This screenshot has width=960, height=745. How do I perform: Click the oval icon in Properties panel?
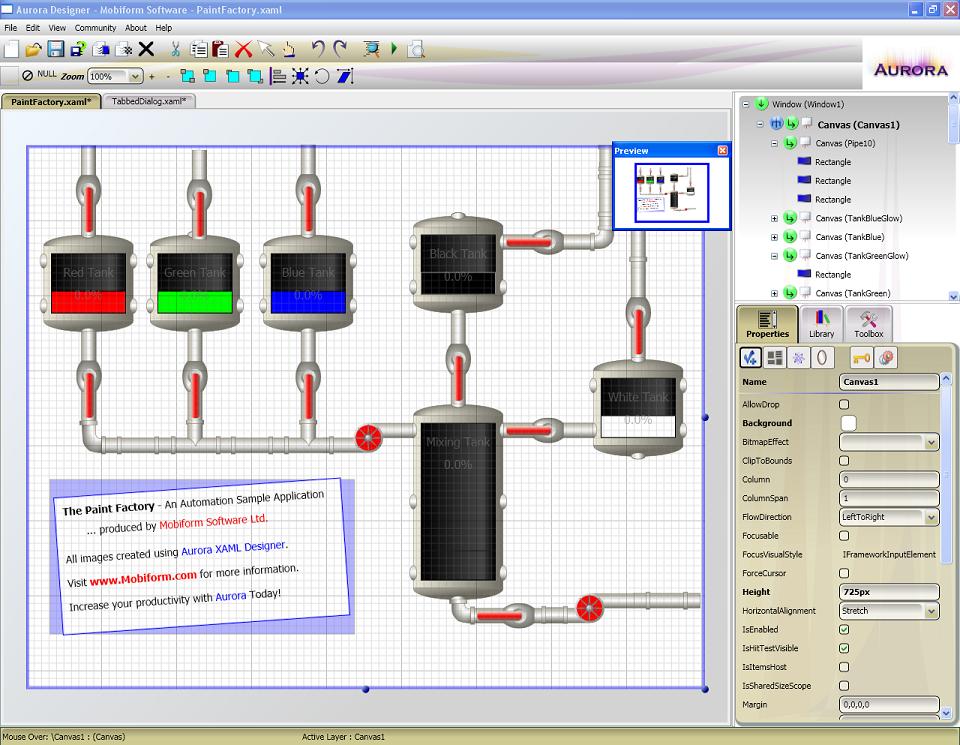[x=822, y=358]
